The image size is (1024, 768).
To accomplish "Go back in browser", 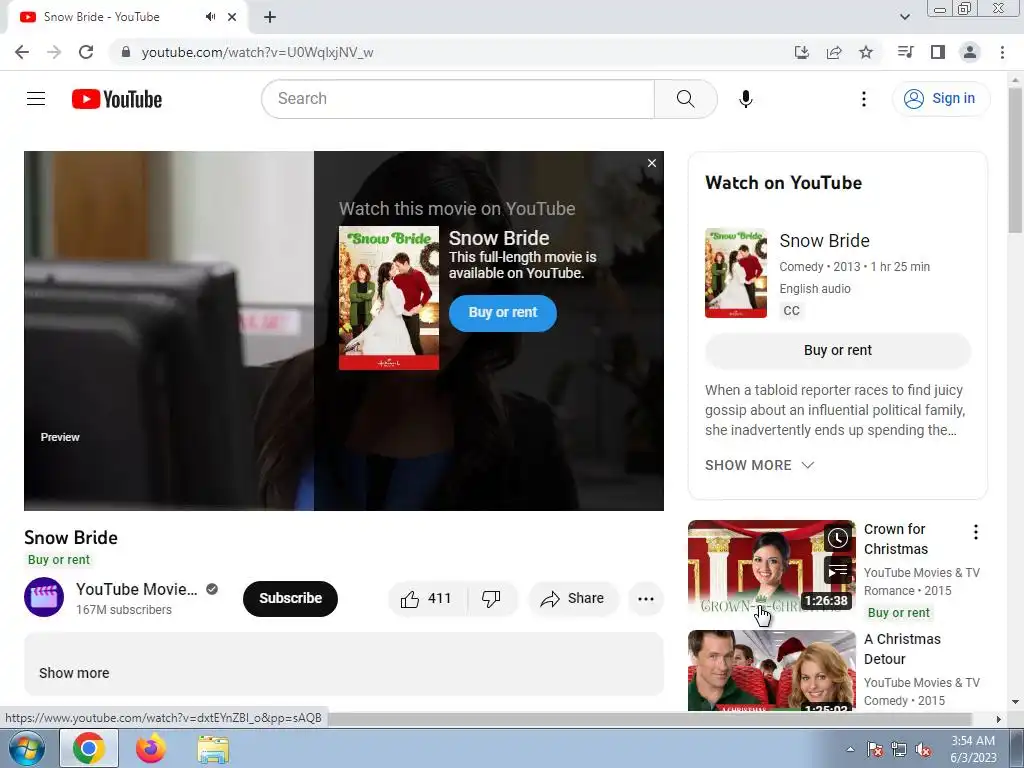I will point(22,52).
